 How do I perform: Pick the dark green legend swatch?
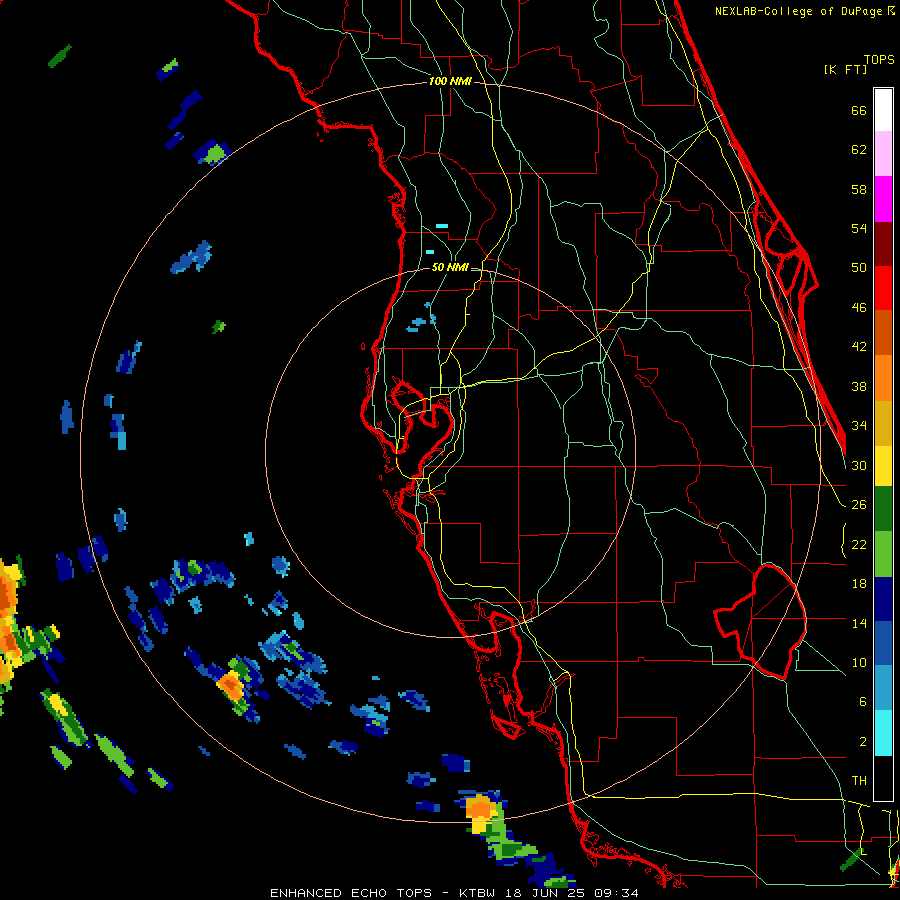[883, 509]
